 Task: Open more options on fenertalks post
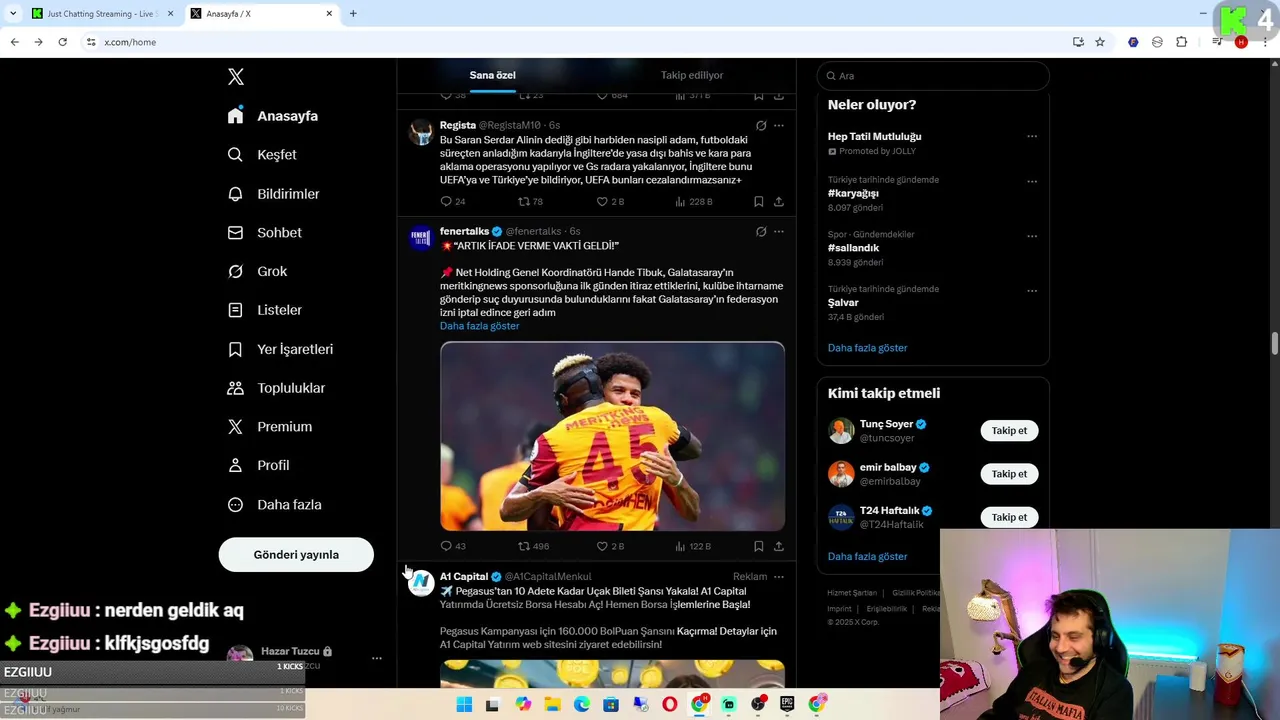(779, 232)
